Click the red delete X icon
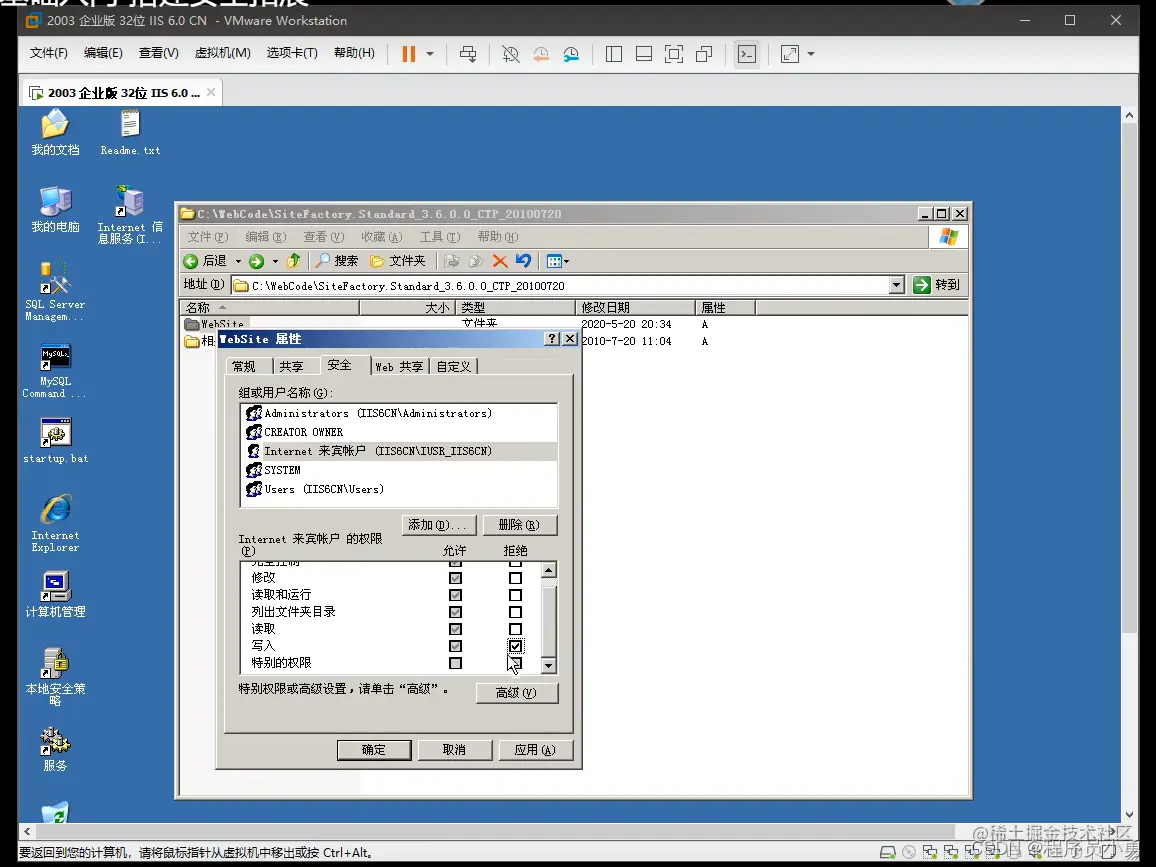The image size is (1156, 867). [500, 261]
